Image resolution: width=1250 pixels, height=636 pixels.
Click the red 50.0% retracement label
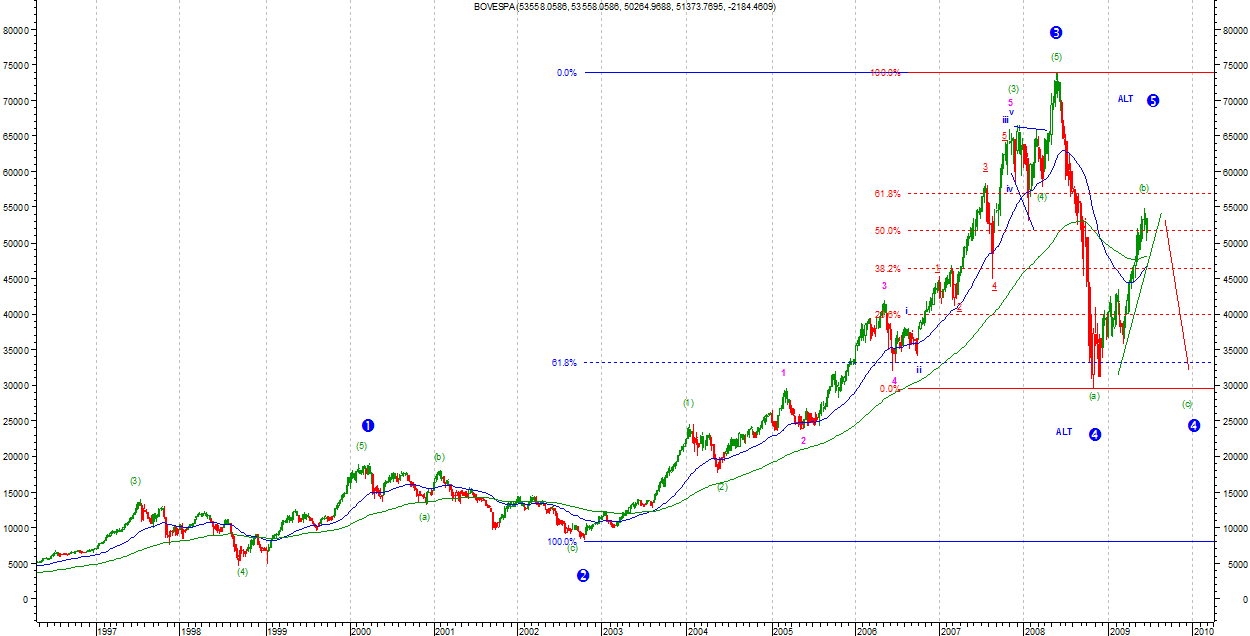pyautogui.click(x=887, y=231)
